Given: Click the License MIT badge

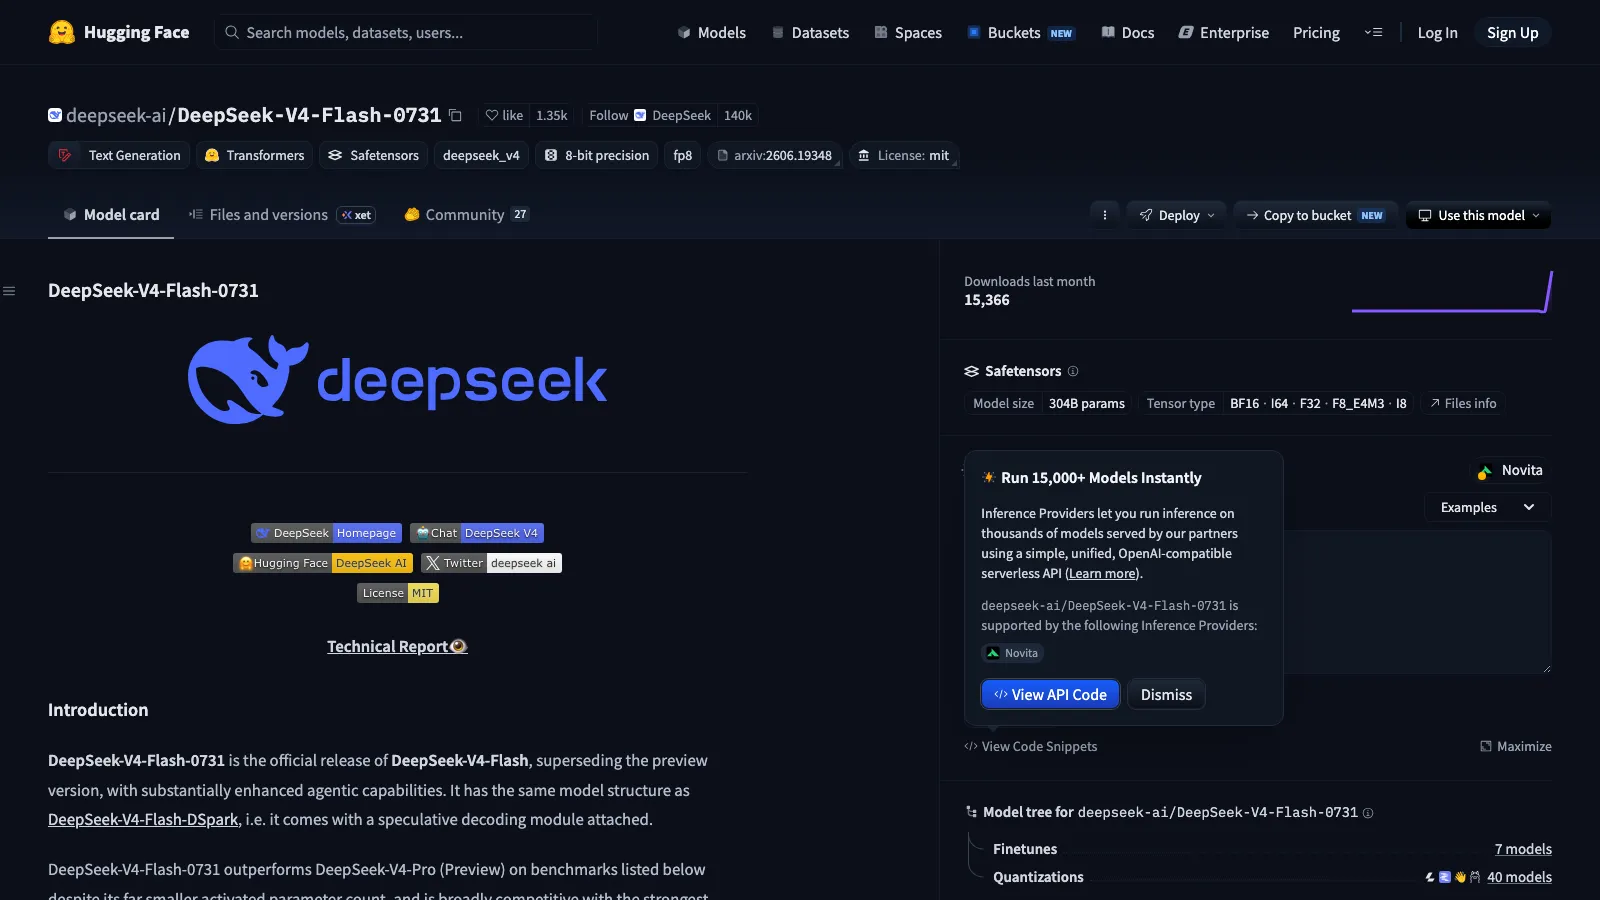Looking at the screenshot, I should (x=398, y=593).
